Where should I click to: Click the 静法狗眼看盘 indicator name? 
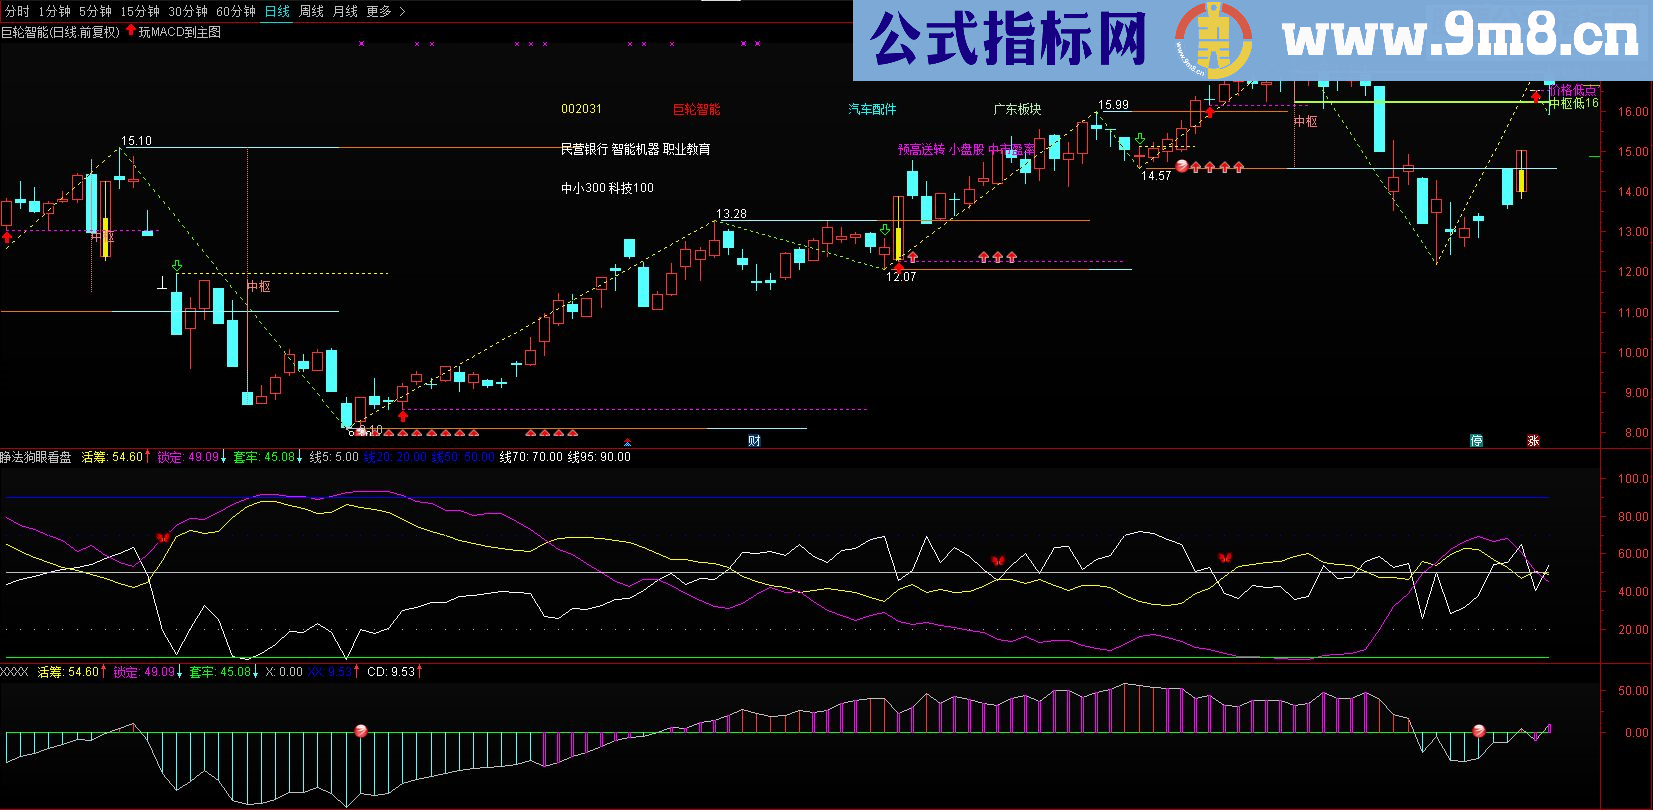click(x=36, y=457)
